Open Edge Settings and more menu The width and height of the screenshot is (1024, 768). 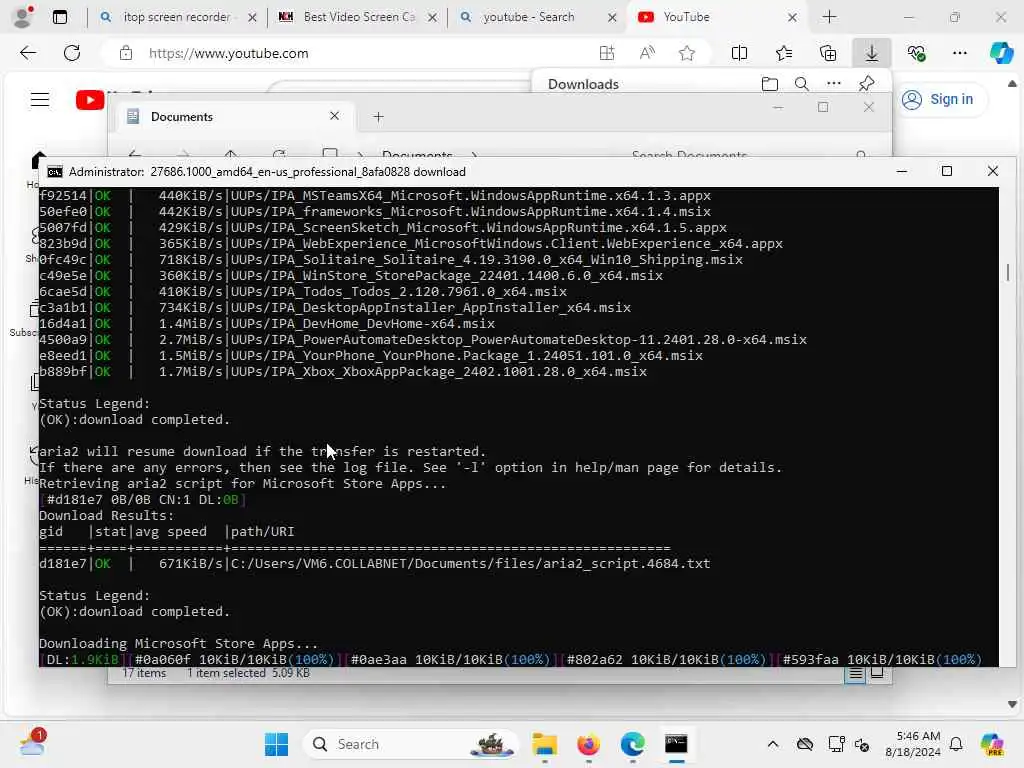[x=959, y=53]
